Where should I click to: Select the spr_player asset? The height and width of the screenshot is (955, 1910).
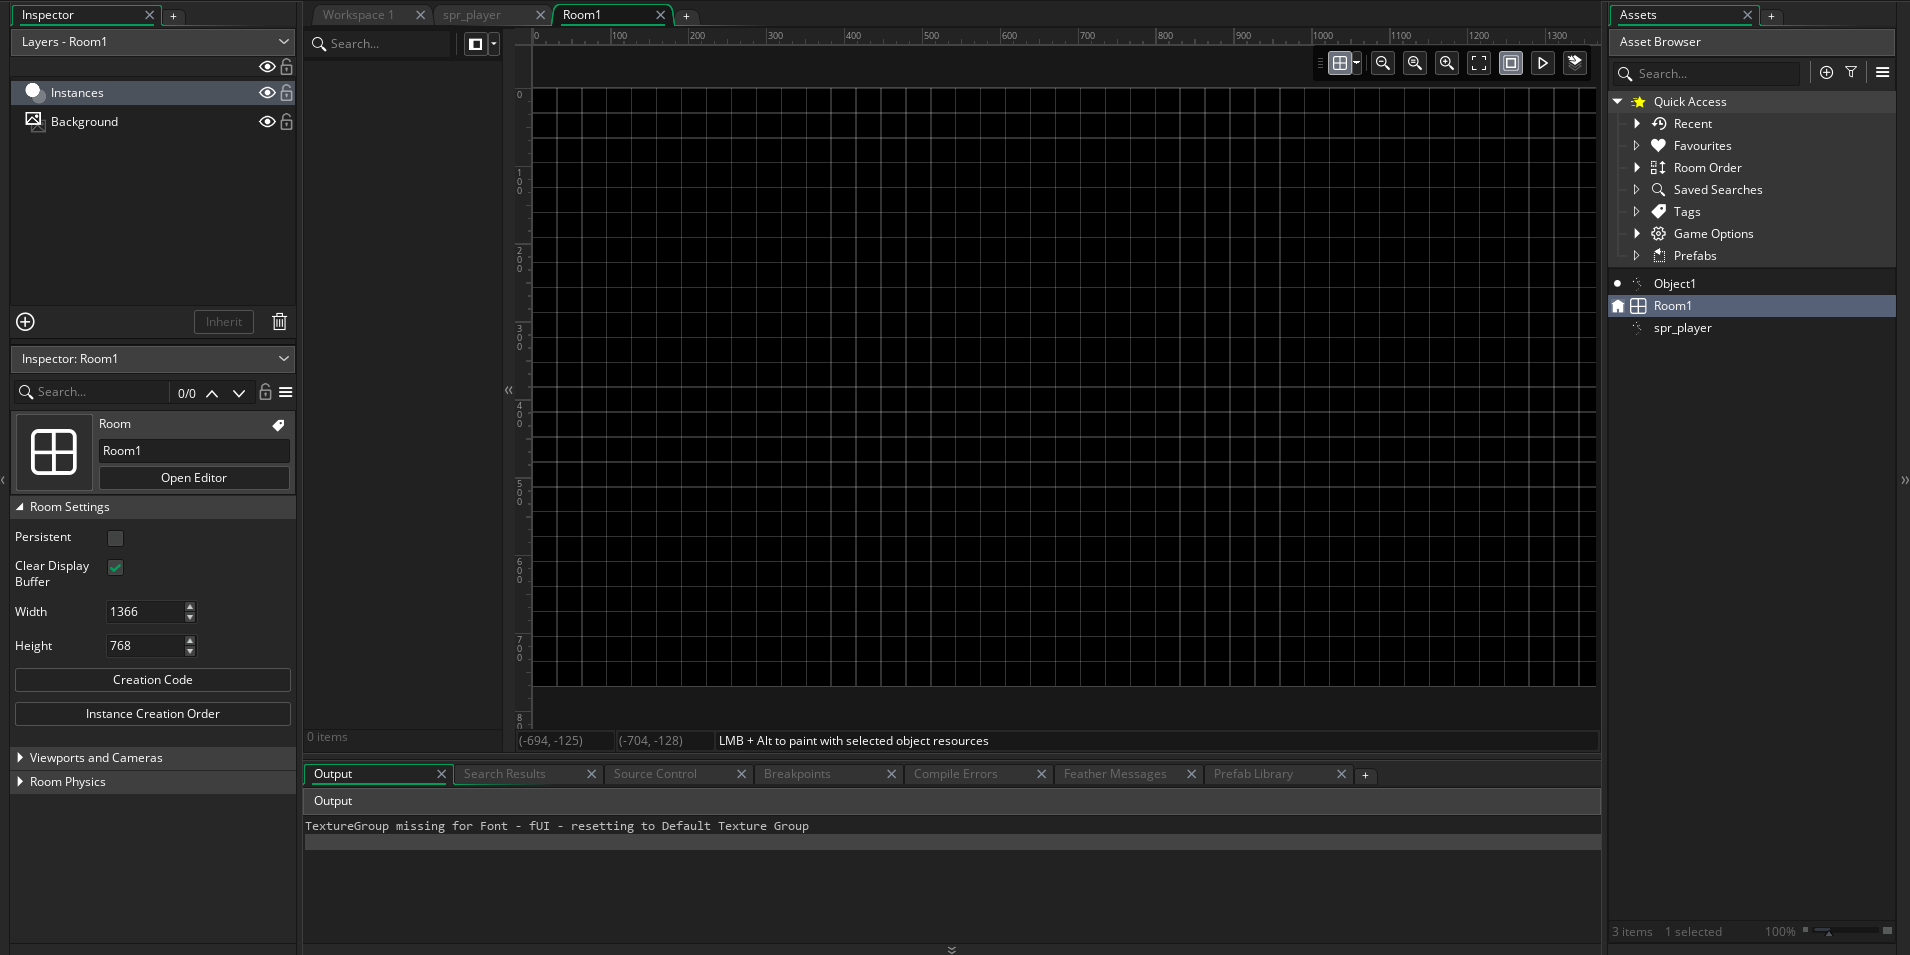1683,328
